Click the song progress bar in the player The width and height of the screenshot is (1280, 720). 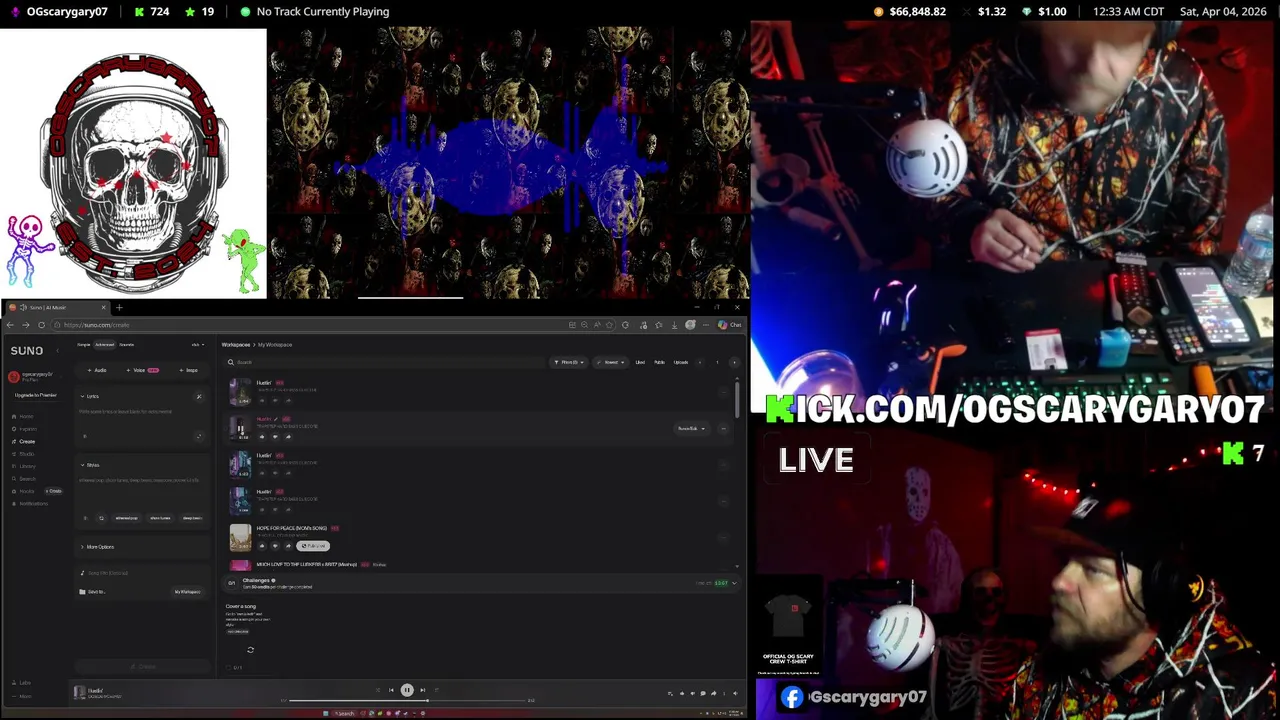(x=405, y=700)
